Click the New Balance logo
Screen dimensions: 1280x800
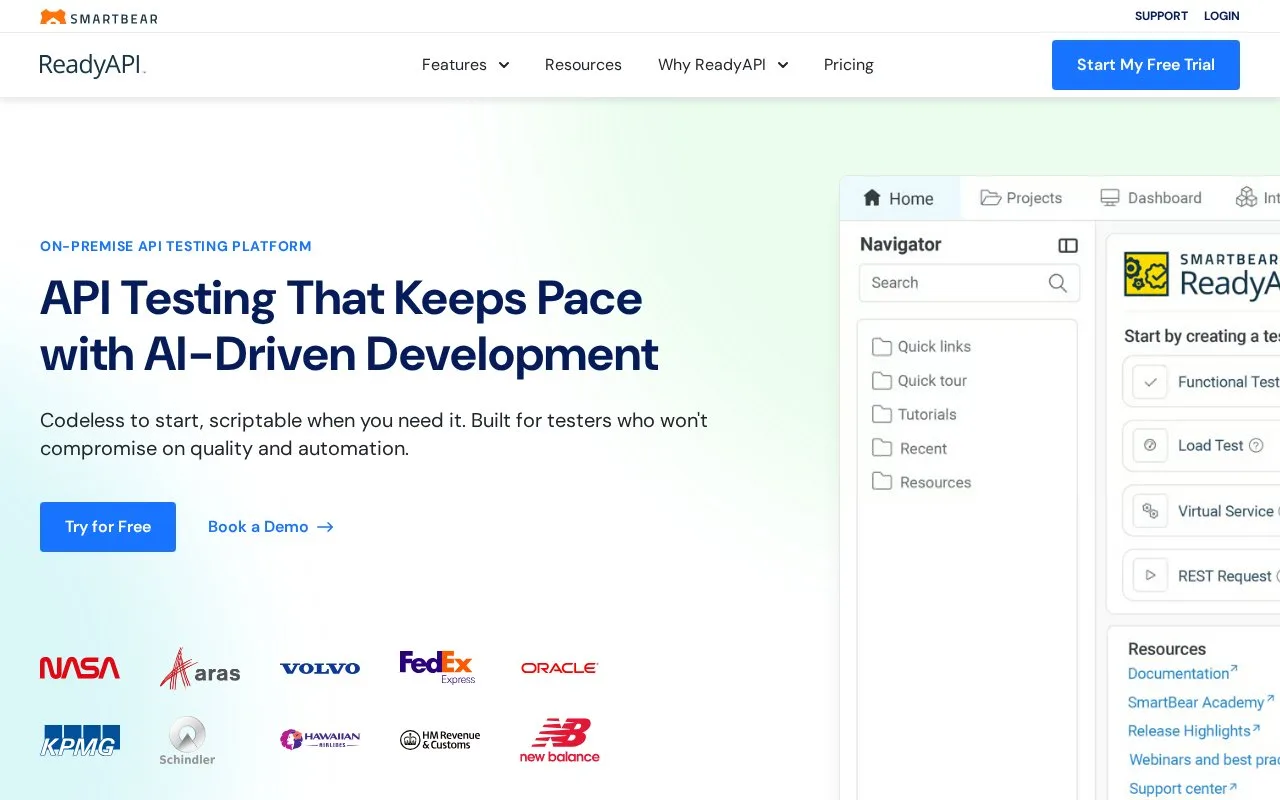click(x=560, y=740)
